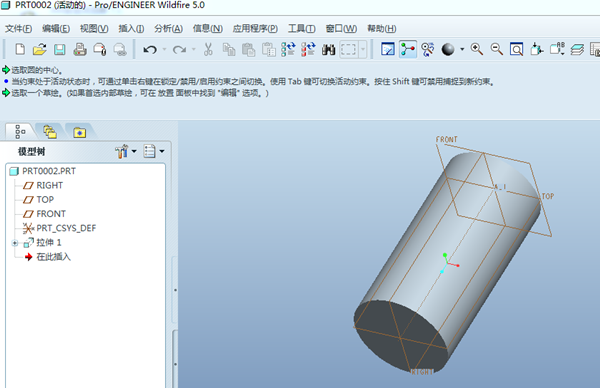600x388 pixels.
Task: Toggle the orient mode icon
Action: point(427,49)
